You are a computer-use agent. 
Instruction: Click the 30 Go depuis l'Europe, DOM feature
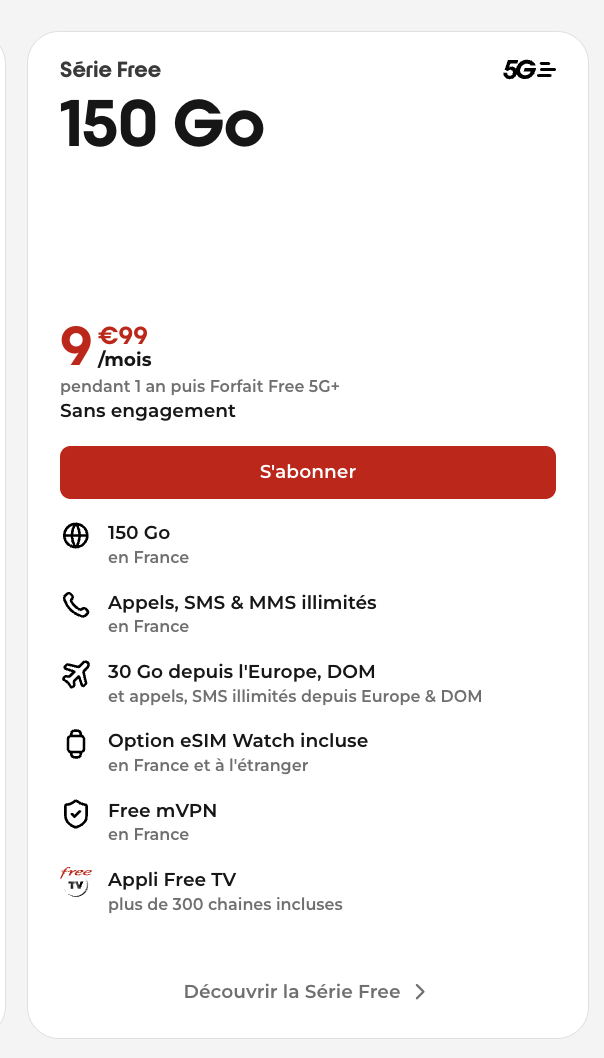click(242, 672)
